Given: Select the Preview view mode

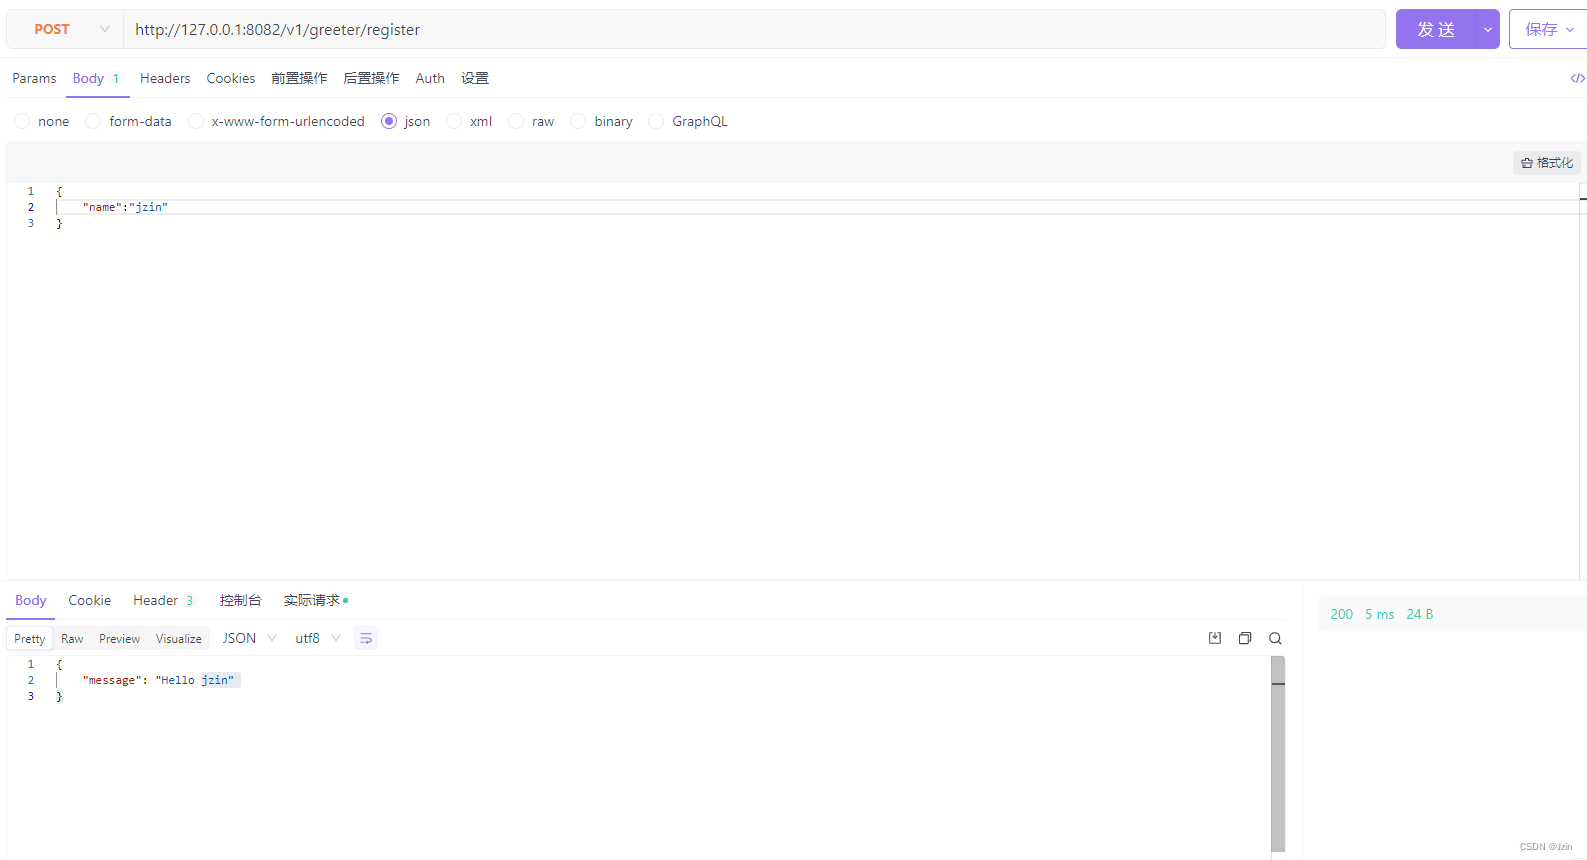Looking at the screenshot, I should [x=119, y=638].
